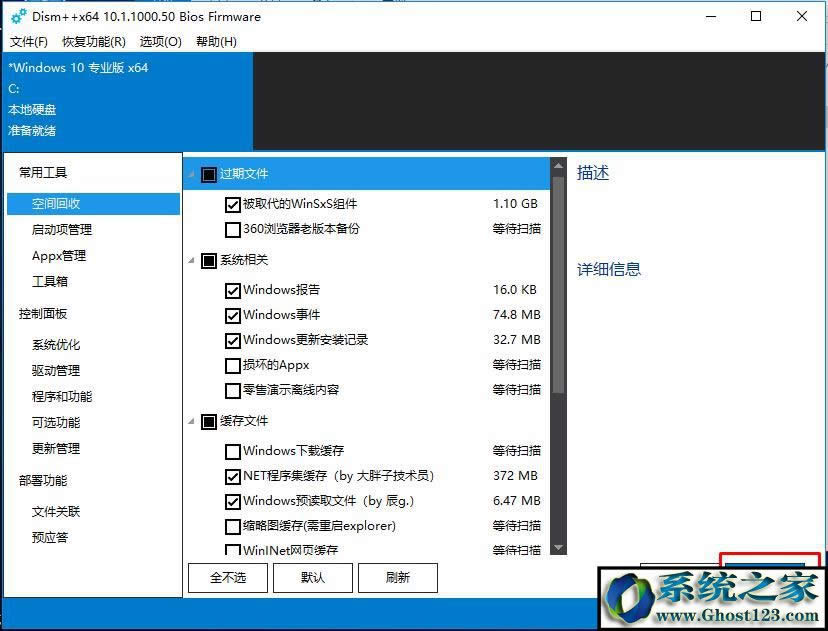Click the 刷新 button to rescan
The image size is (828, 631).
click(x=398, y=577)
